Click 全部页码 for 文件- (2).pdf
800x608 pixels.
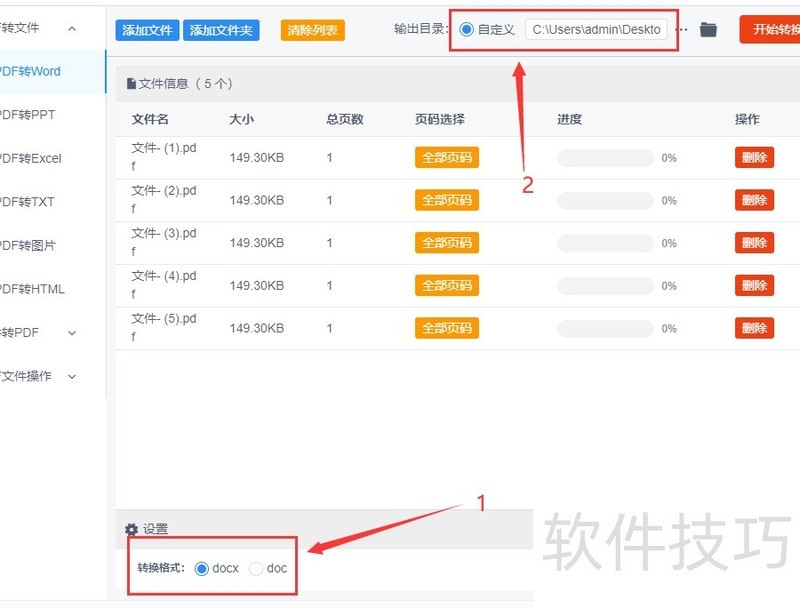click(x=447, y=200)
